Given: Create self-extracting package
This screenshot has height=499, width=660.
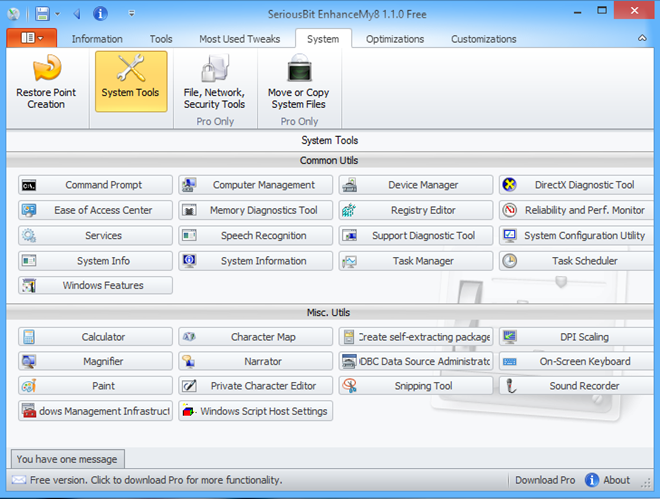Looking at the screenshot, I should point(415,337).
